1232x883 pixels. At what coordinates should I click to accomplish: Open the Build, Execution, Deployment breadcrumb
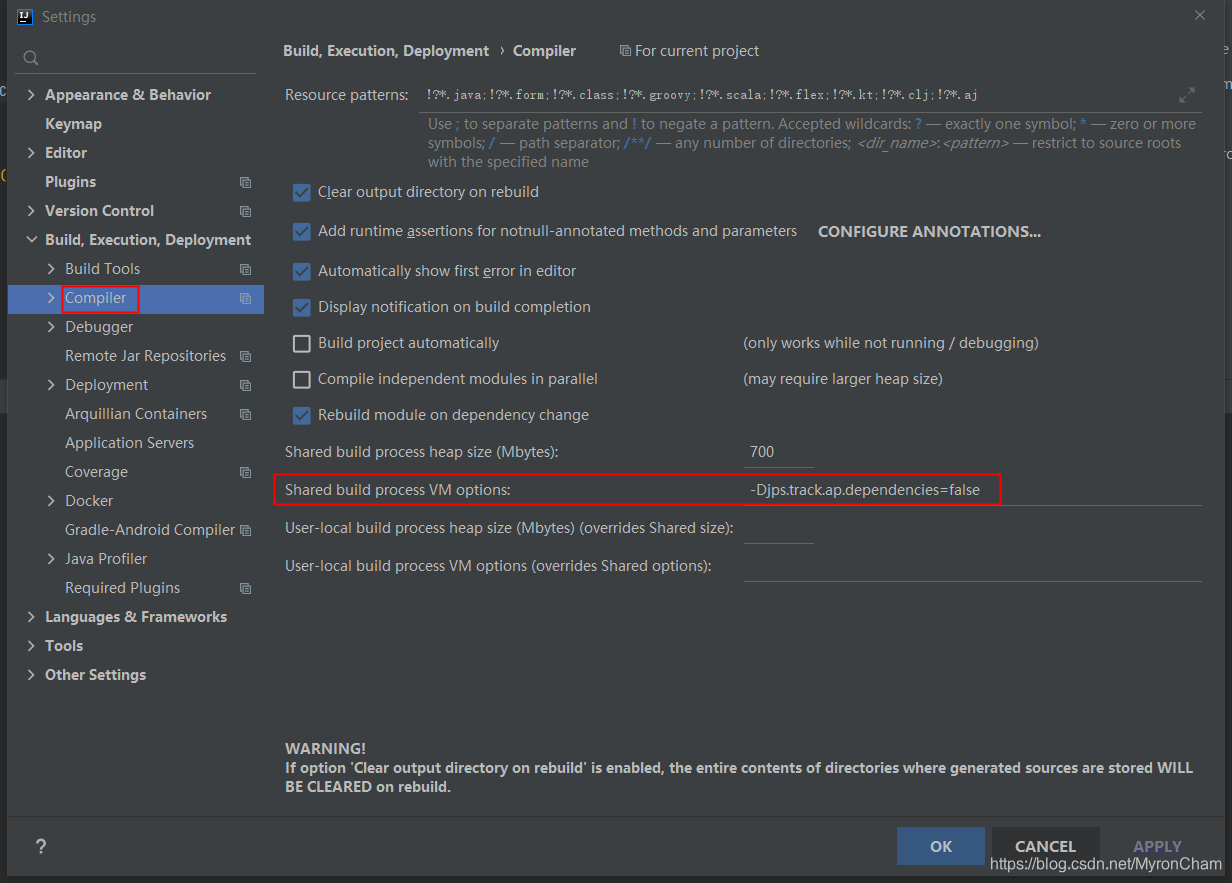[384, 50]
